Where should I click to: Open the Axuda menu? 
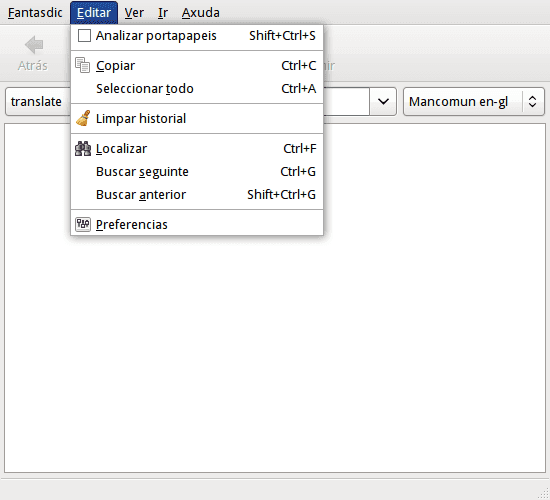(201, 13)
